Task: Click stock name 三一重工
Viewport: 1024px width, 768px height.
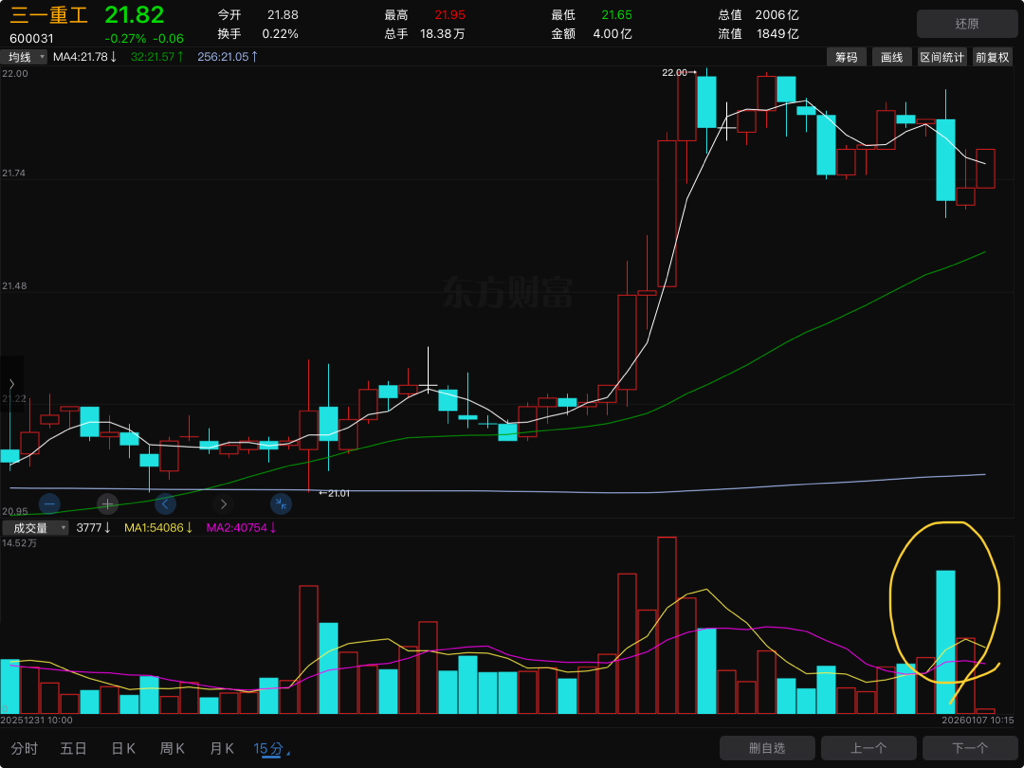Action: click(48, 14)
